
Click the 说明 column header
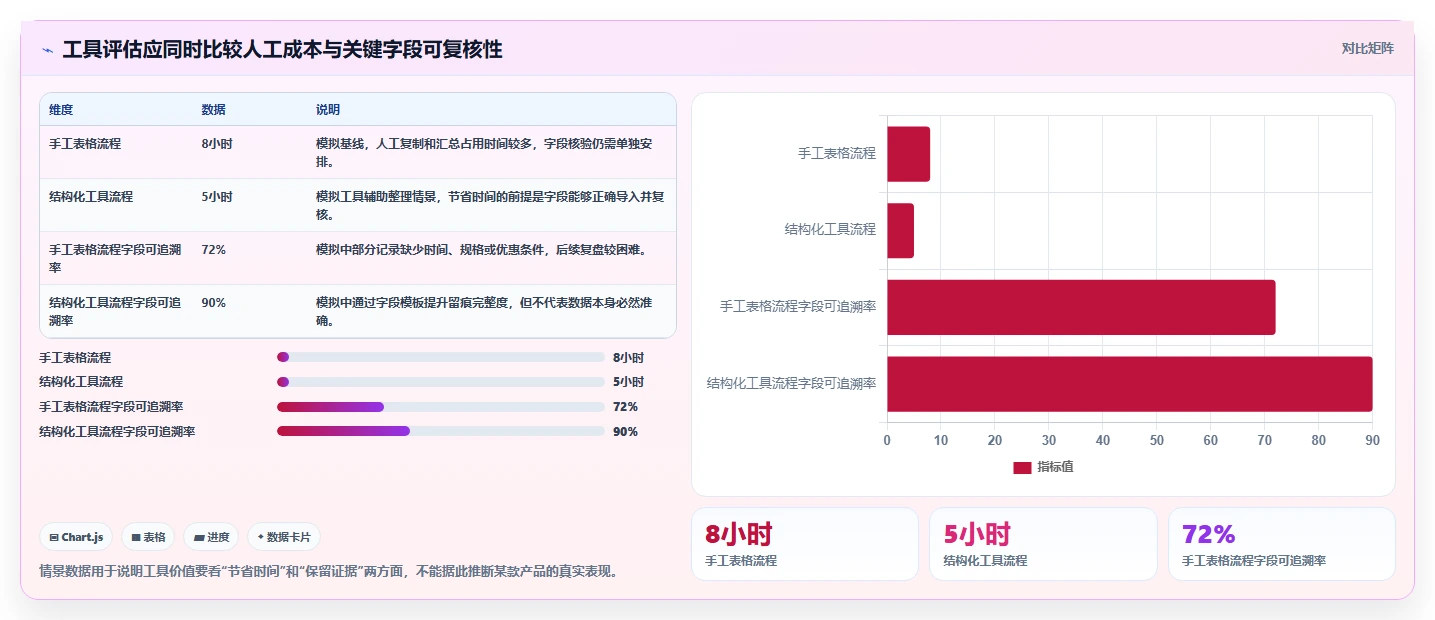(328, 110)
